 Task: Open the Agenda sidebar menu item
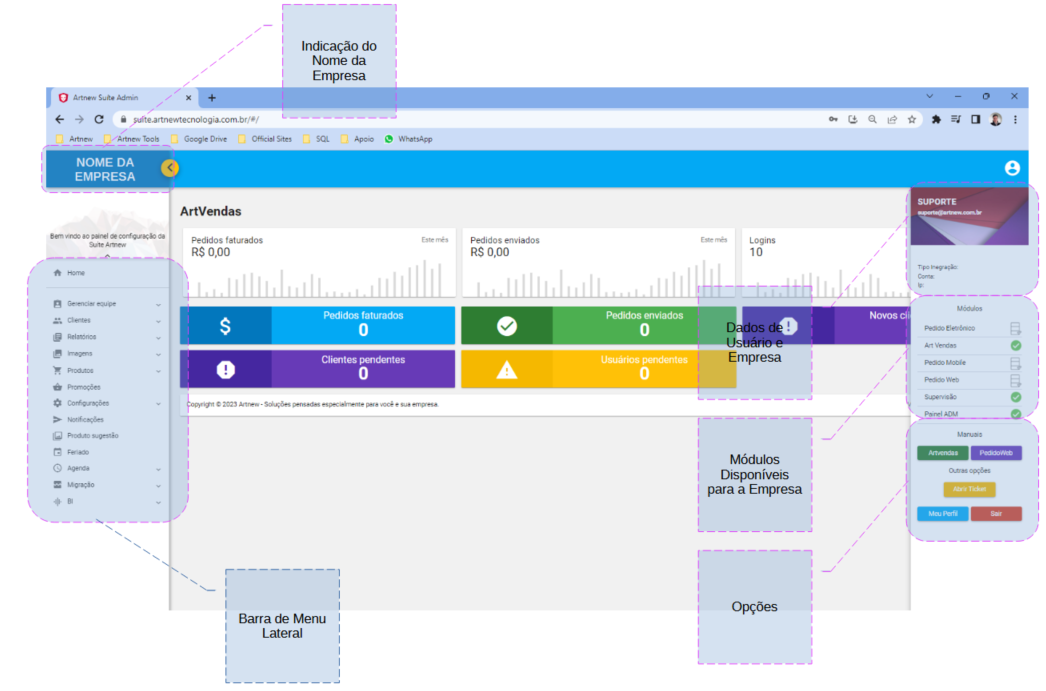click(107, 468)
